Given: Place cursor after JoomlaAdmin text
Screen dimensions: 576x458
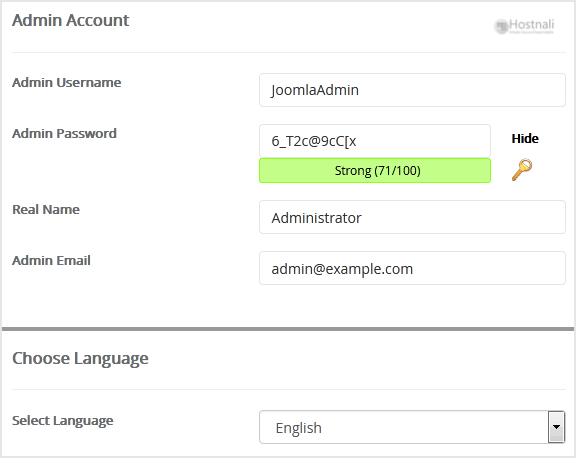Looking at the screenshot, I should (360, 90).
